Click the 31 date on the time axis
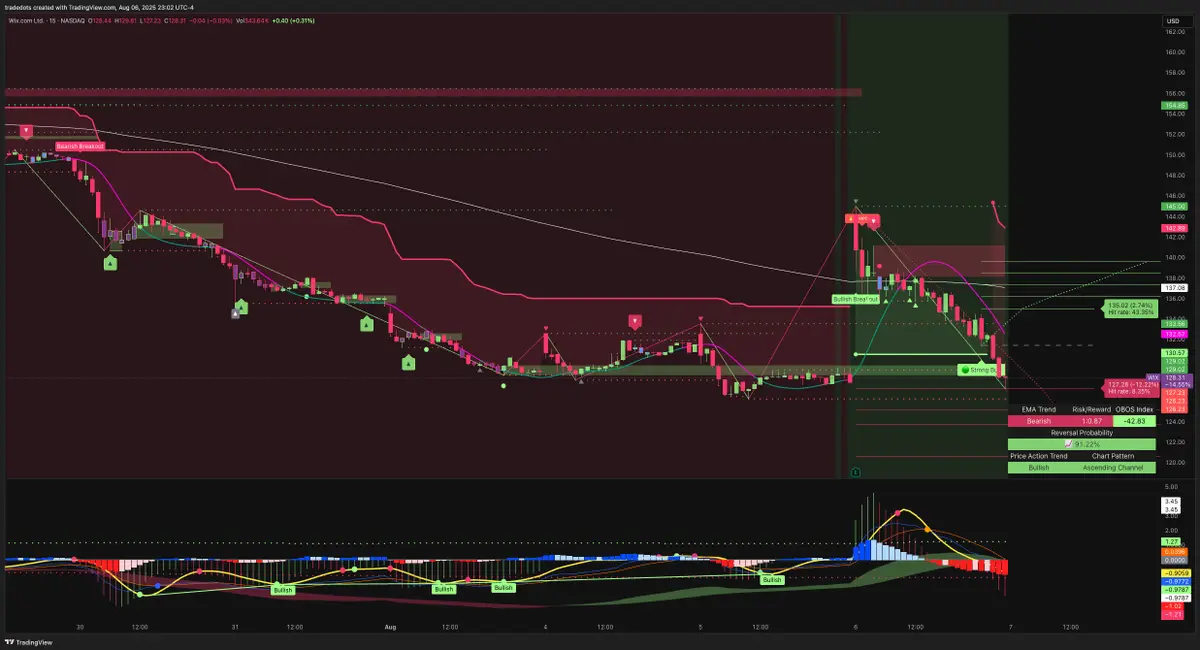 [235, 628]
